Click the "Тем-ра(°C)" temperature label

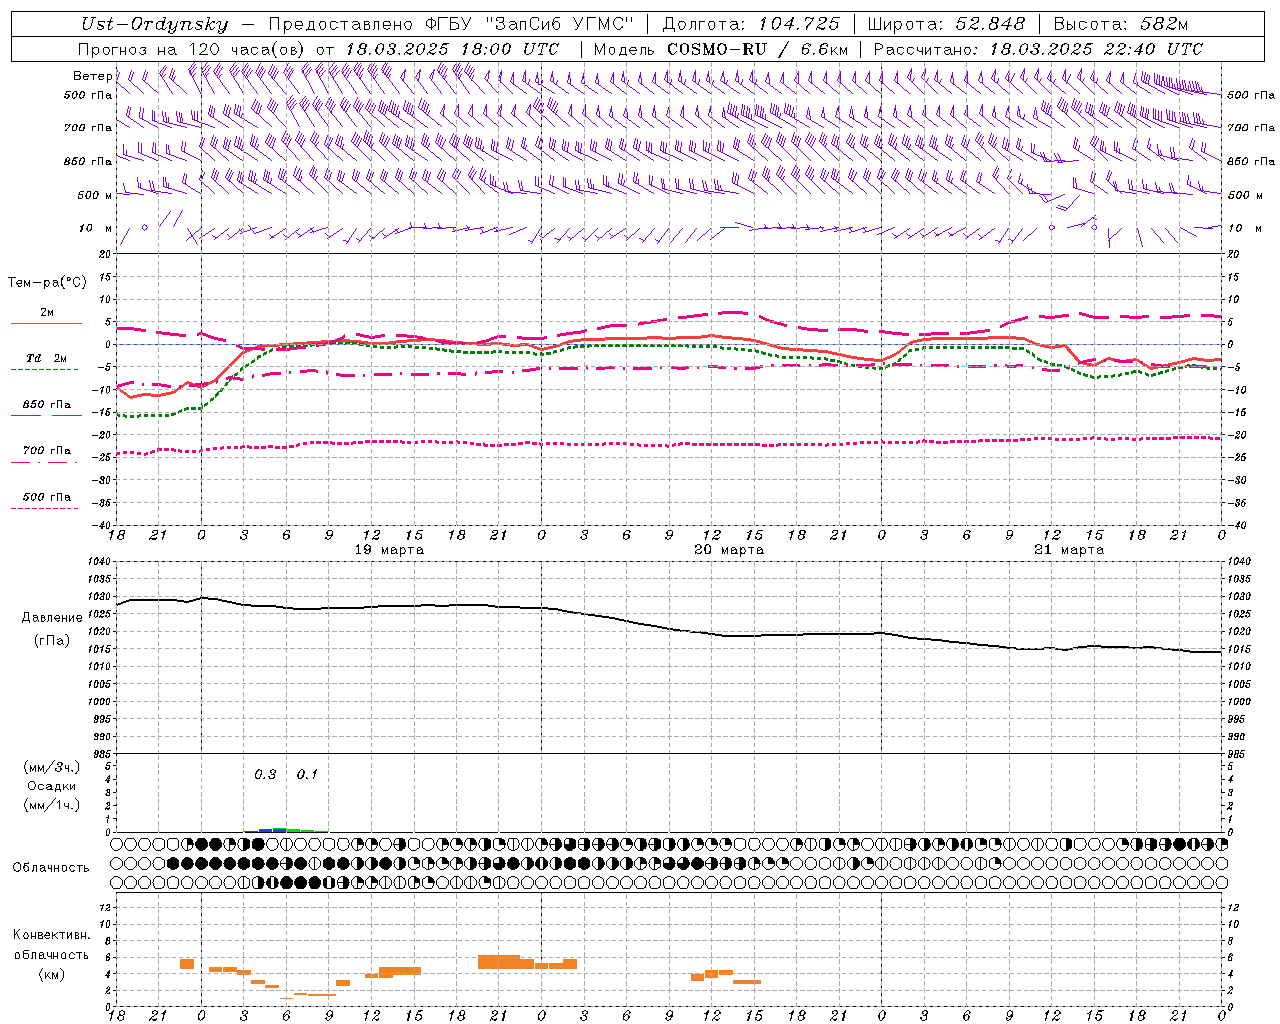coord(47,283)
